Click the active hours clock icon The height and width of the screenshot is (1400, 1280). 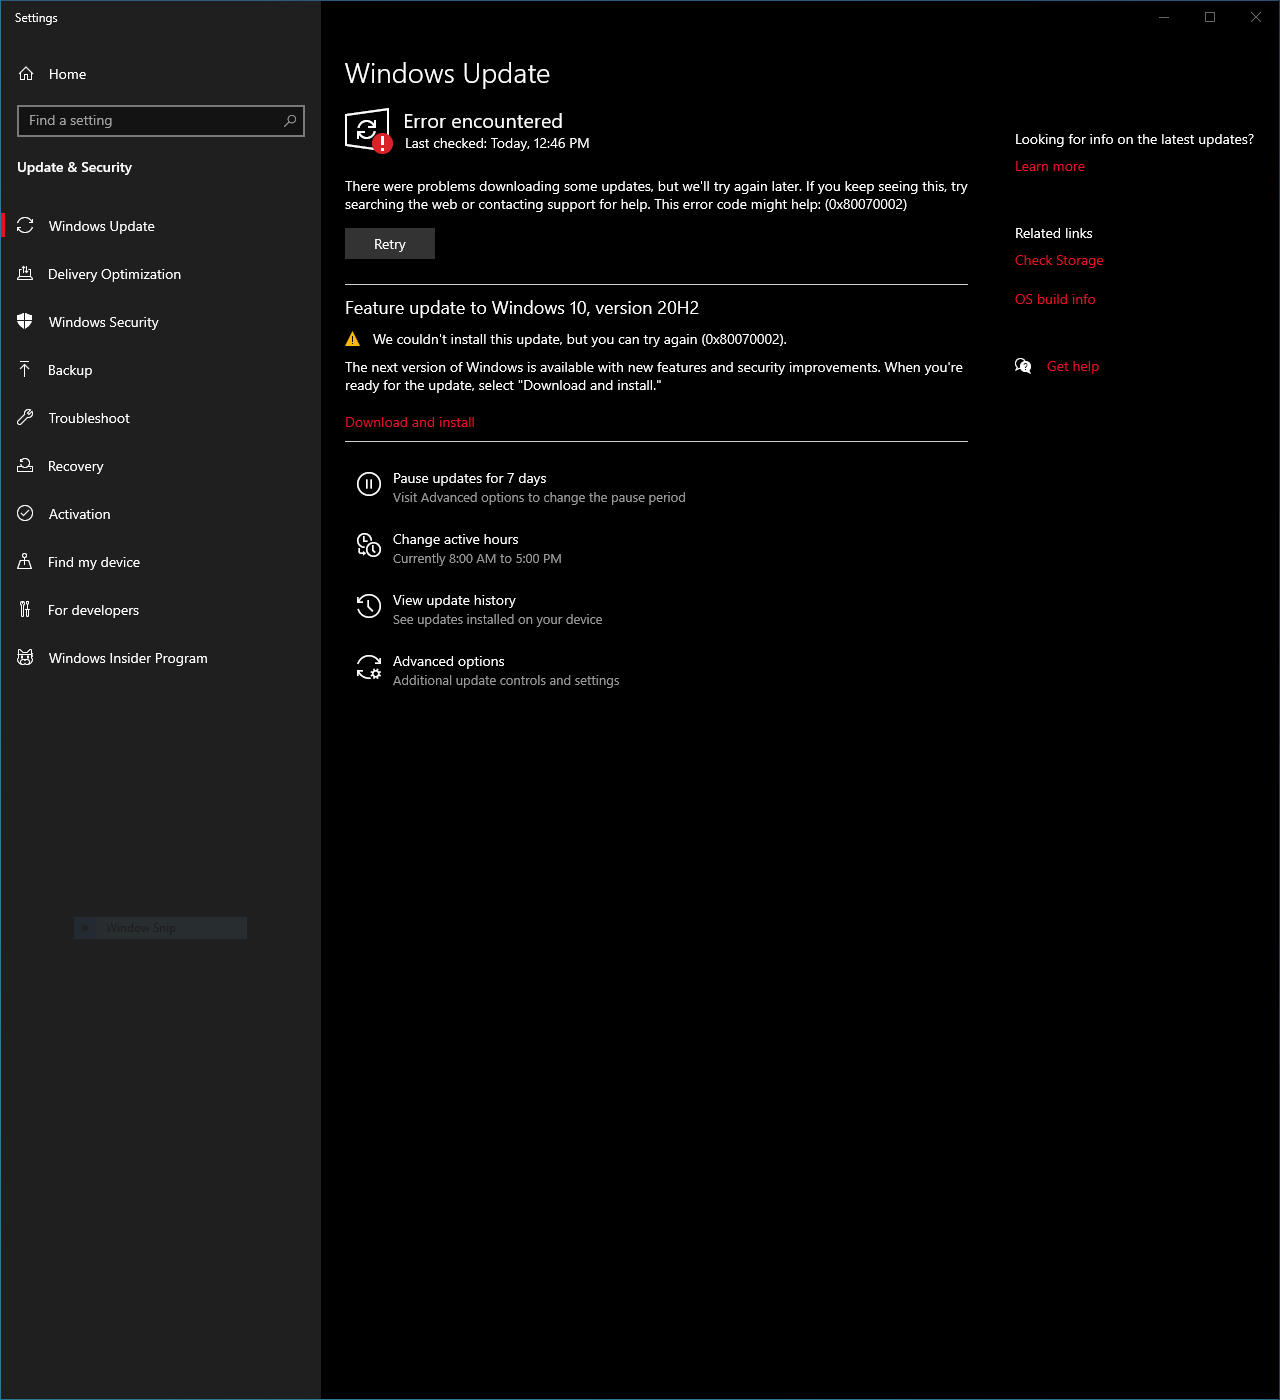369,546
